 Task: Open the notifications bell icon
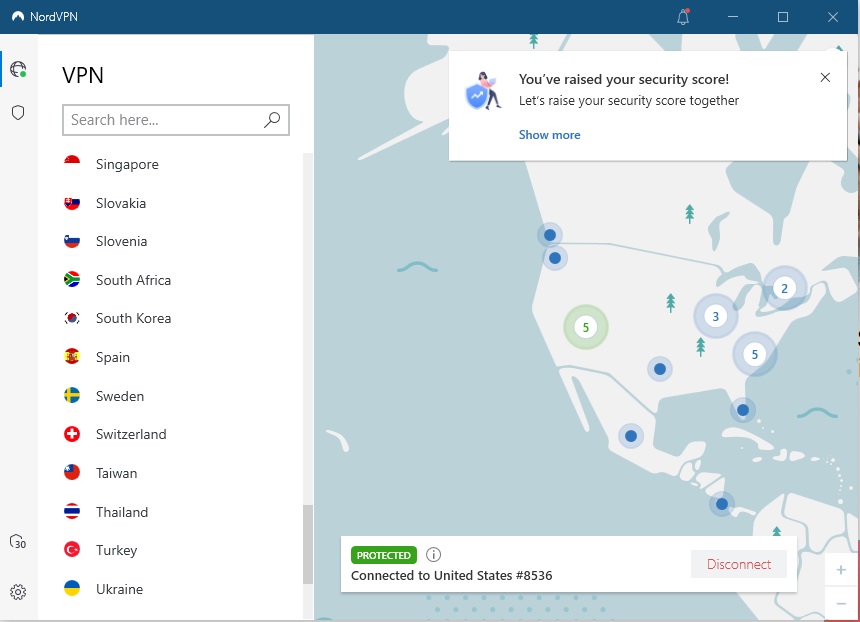click(x=683, y=17)
